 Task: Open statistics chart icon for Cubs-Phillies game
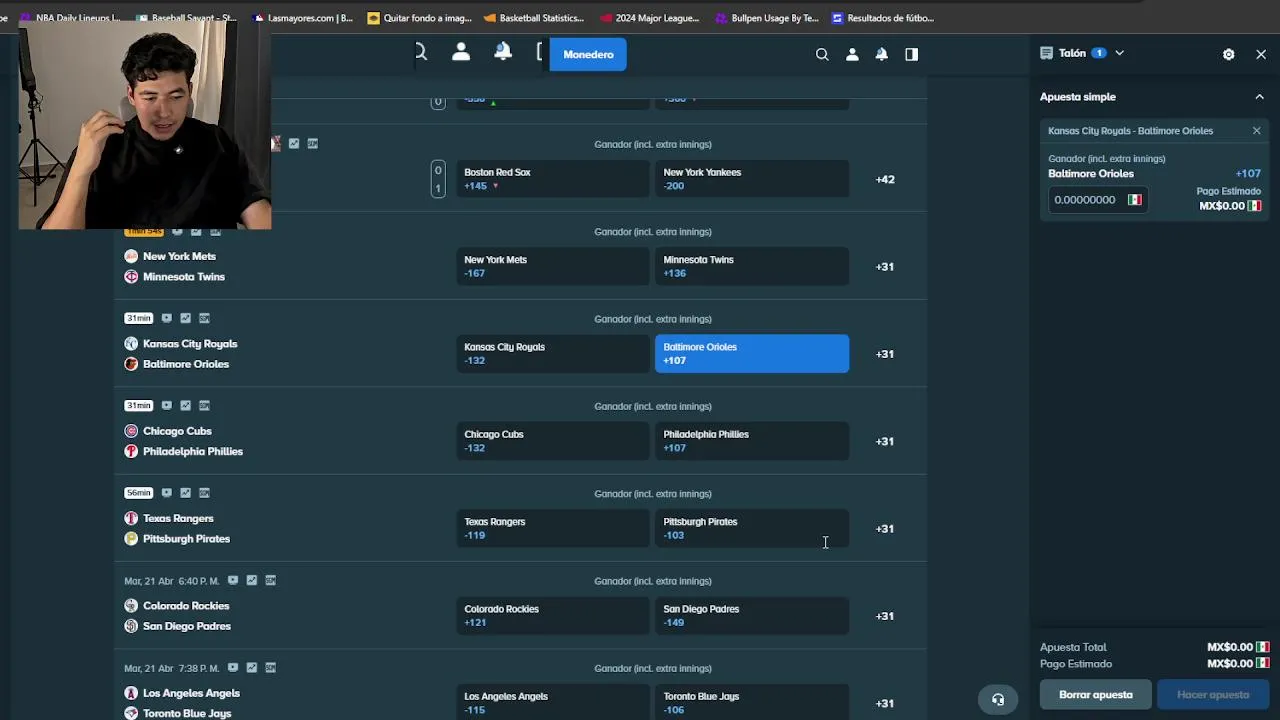point(185,405)
